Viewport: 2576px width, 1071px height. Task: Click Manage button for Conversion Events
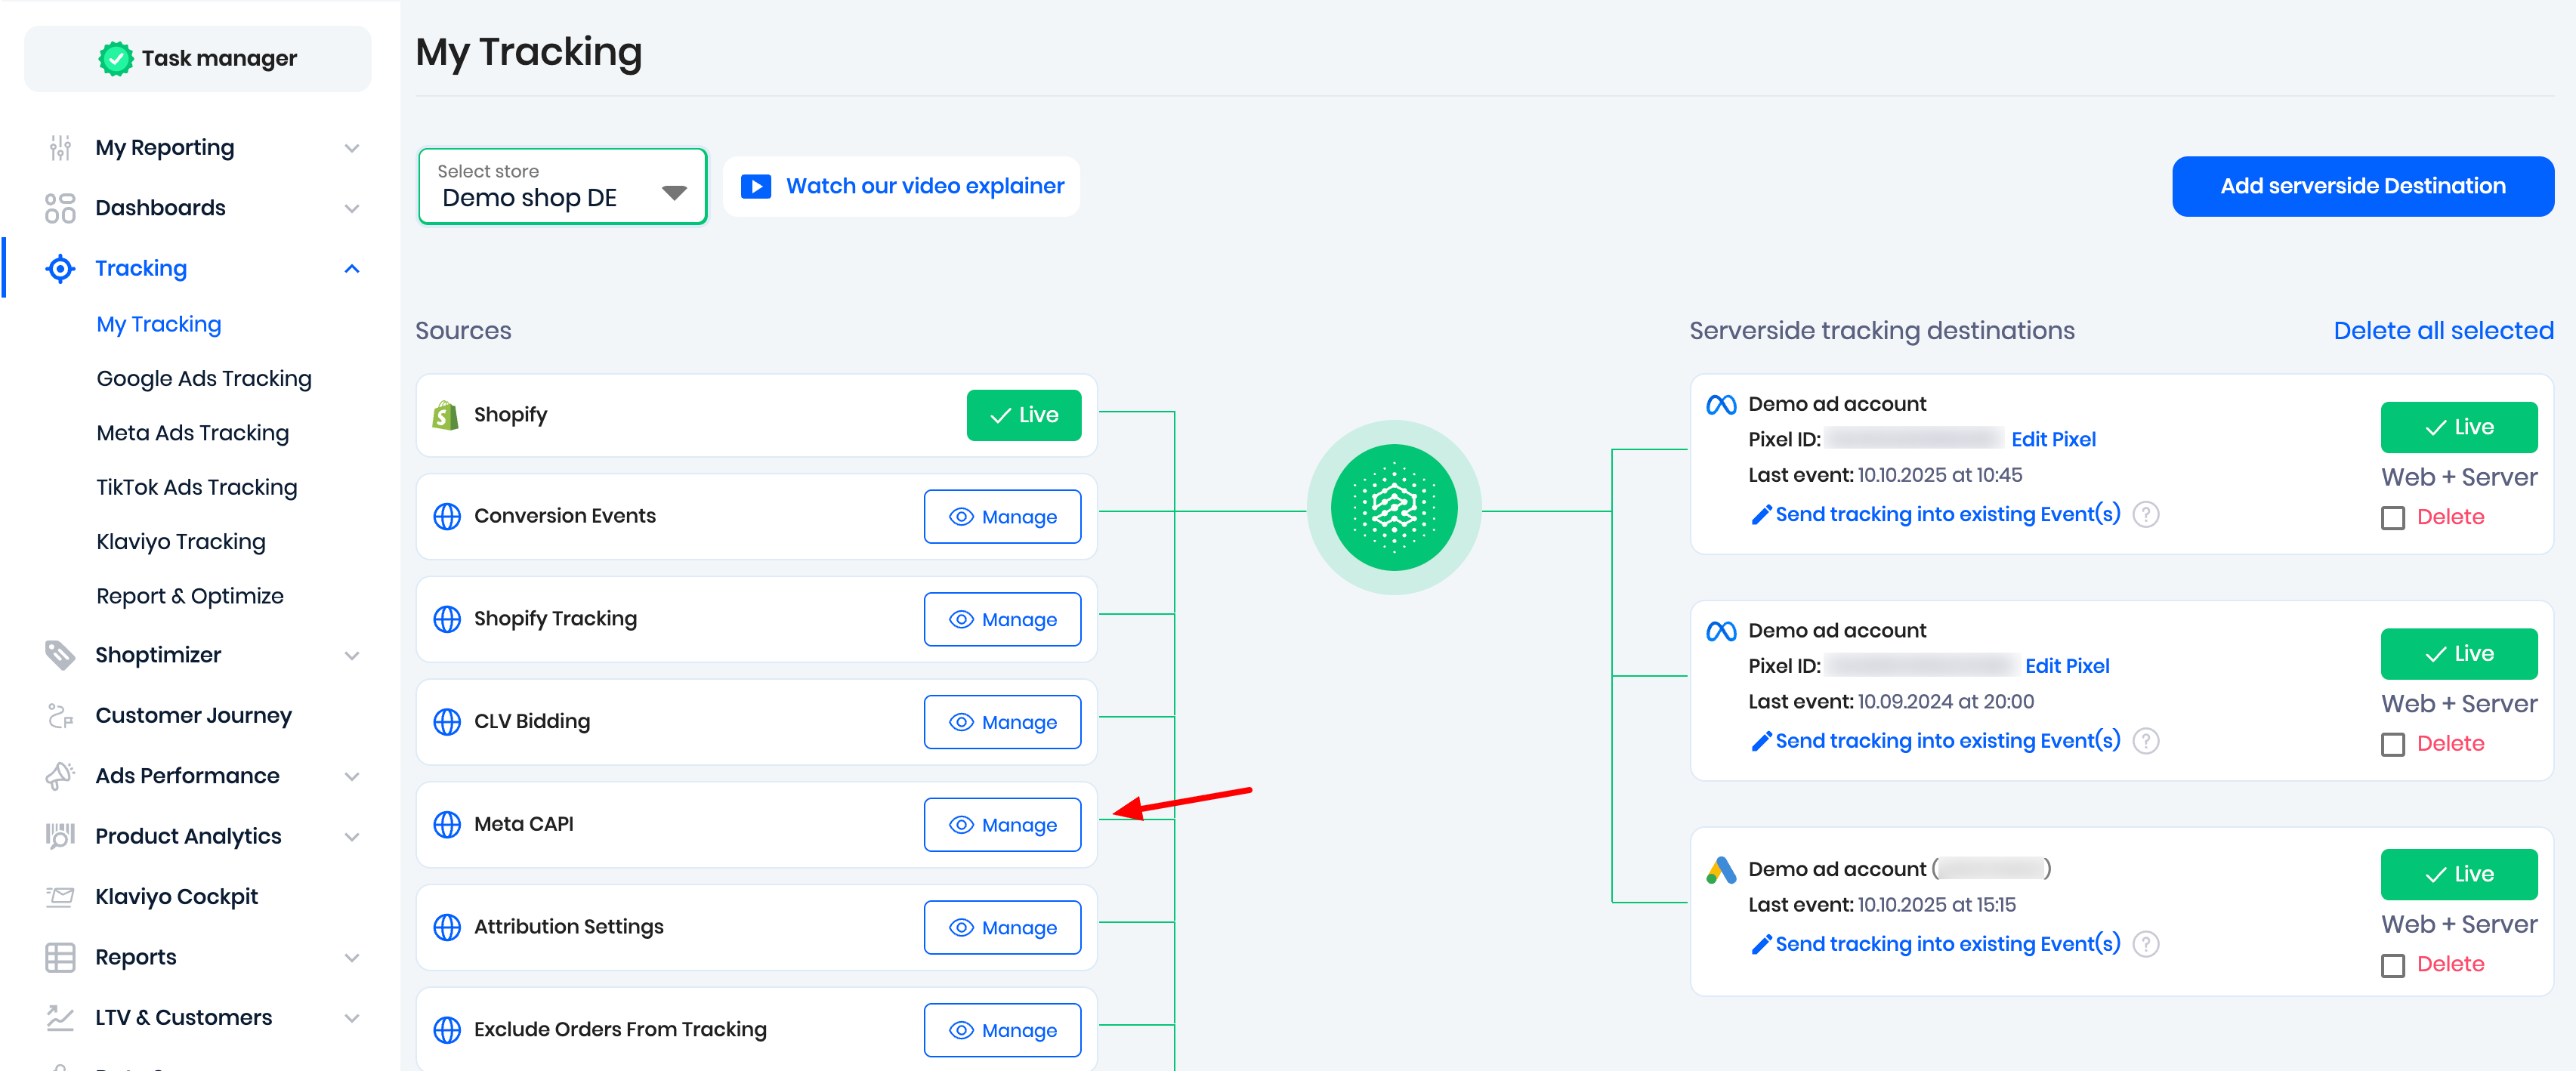(x=1002, y=517)
